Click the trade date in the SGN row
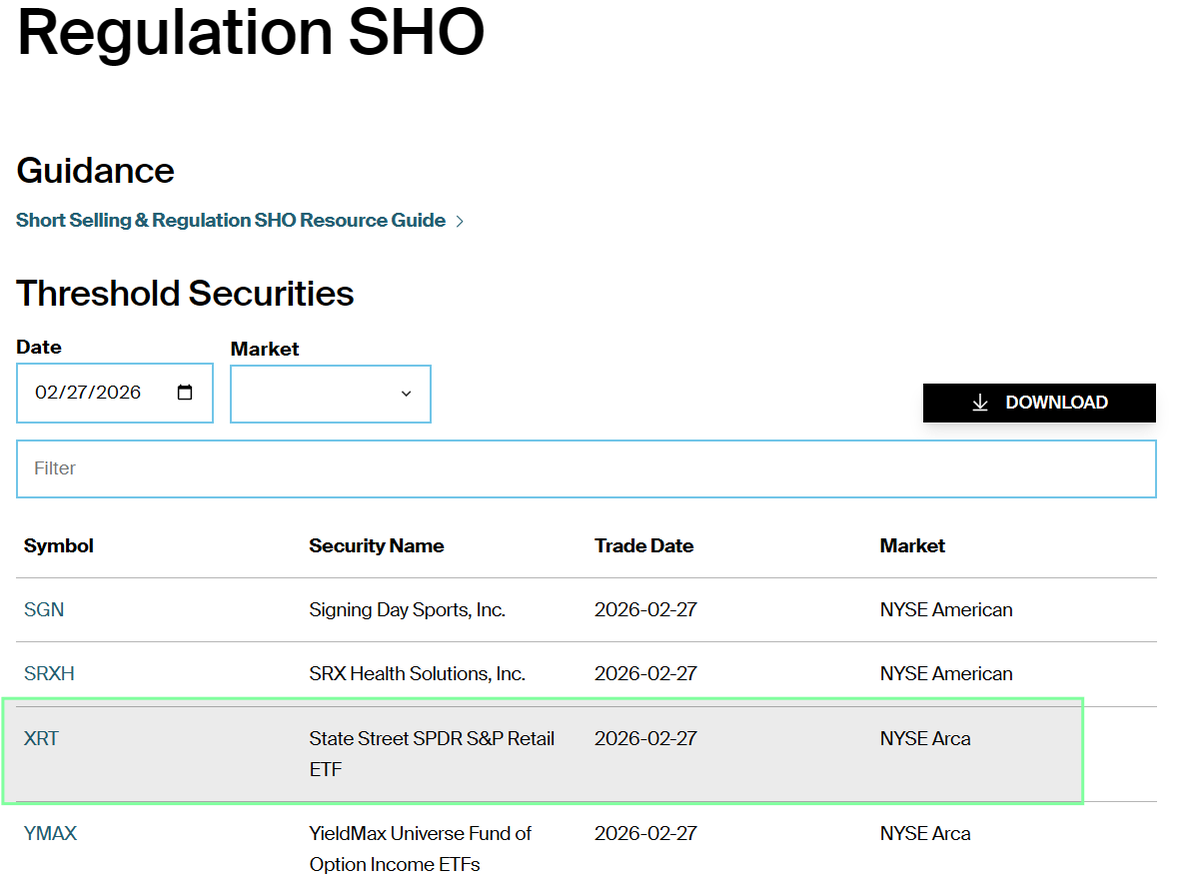1200x885 pixels. pyautogui.click(x=646, y=610)
